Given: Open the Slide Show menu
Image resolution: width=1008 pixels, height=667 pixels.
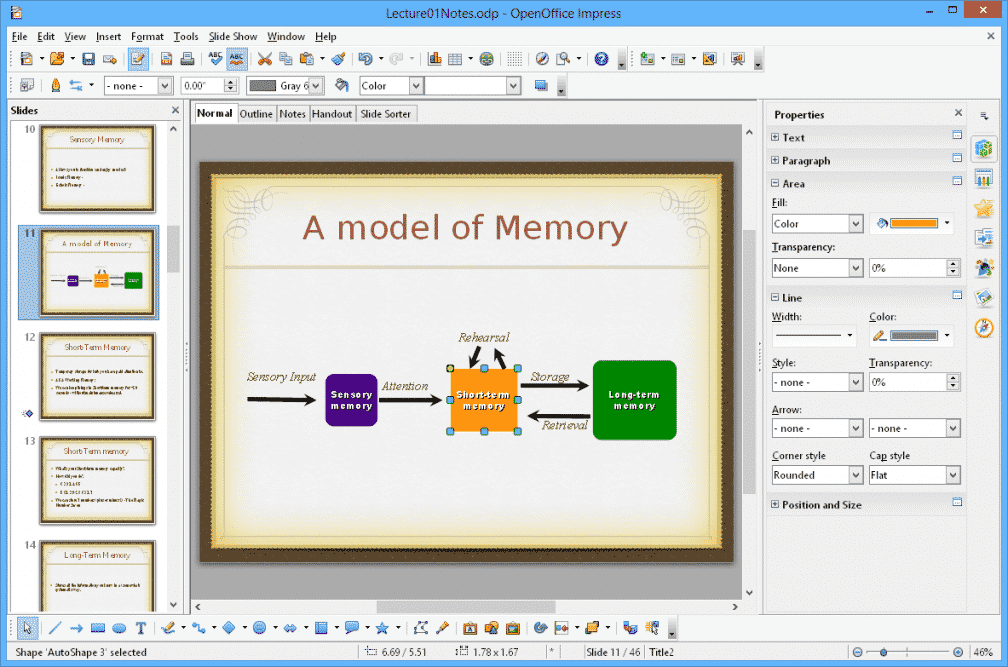Looking at the screenshot, I should pos(232,36).
